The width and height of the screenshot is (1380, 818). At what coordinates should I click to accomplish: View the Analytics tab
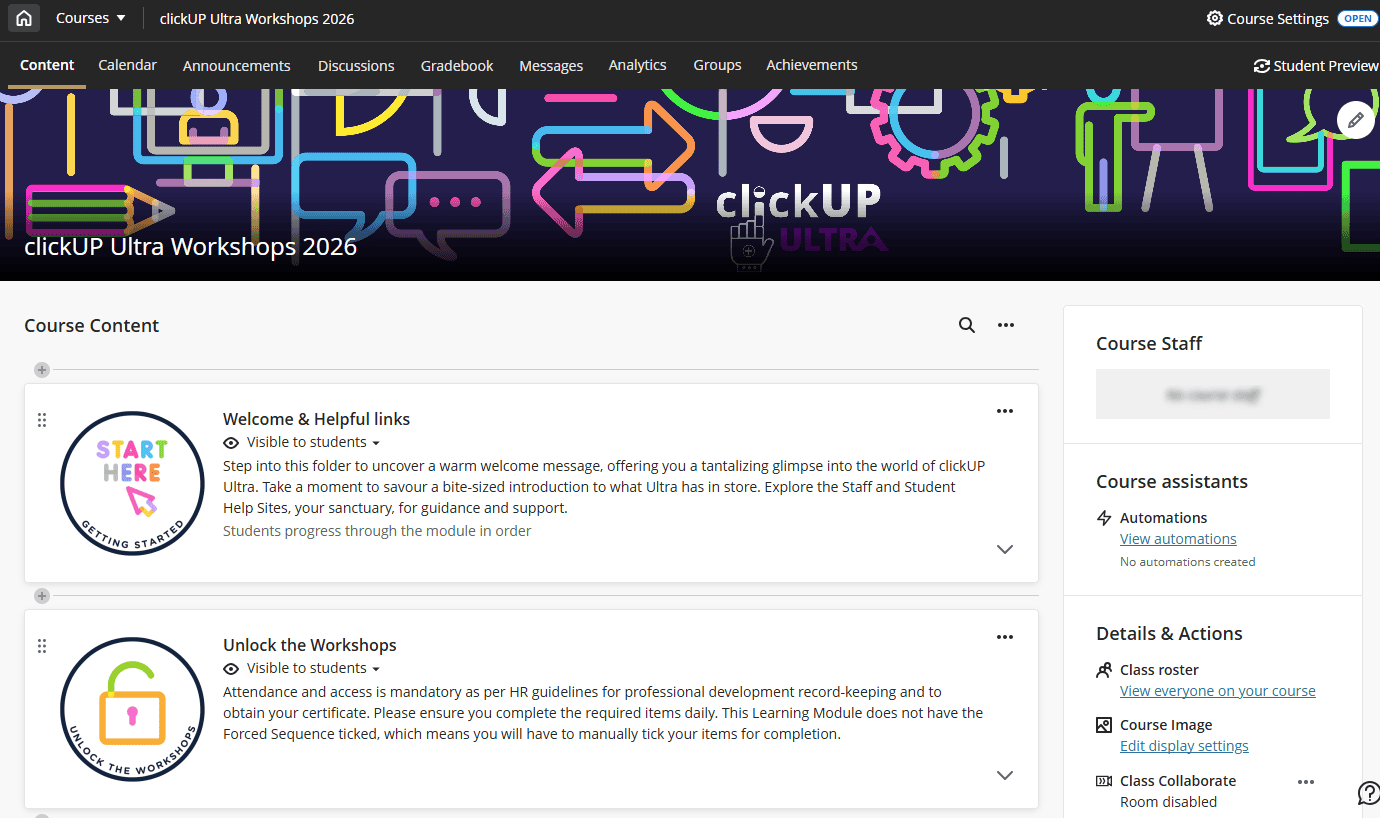(638, 65)
